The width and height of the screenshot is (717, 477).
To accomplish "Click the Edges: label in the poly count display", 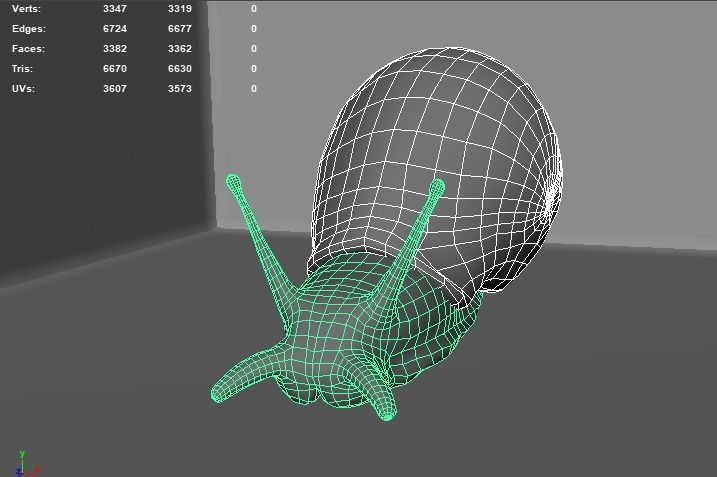I will click(29, 29).
